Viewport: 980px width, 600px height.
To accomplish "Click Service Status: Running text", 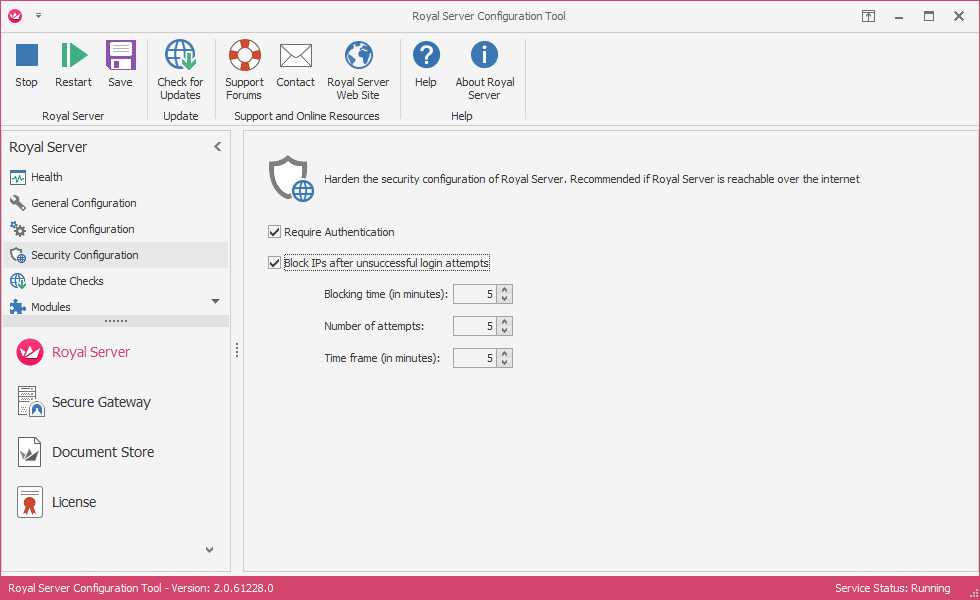I will point(892,588).
